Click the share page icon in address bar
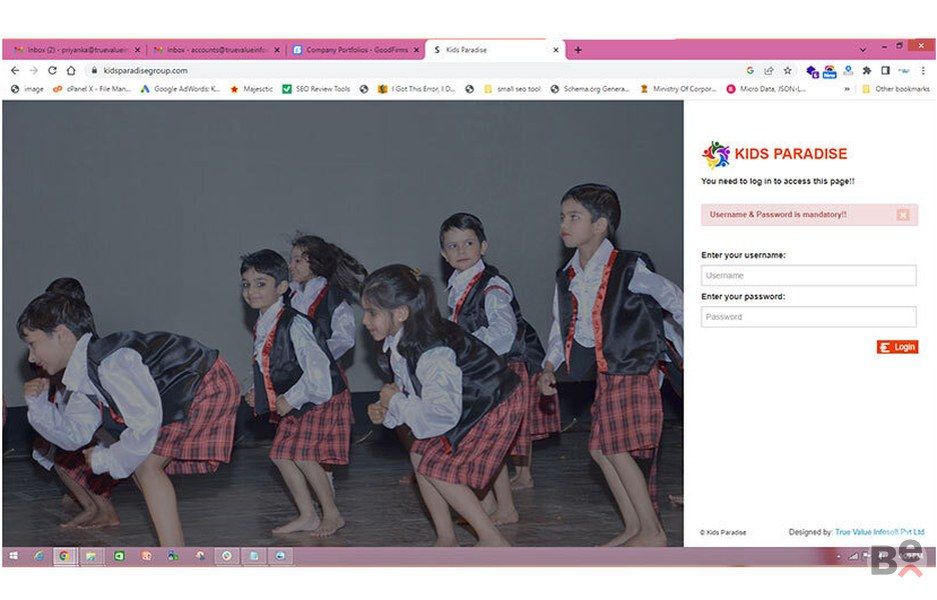937x600 pixels. click(769, 71)
